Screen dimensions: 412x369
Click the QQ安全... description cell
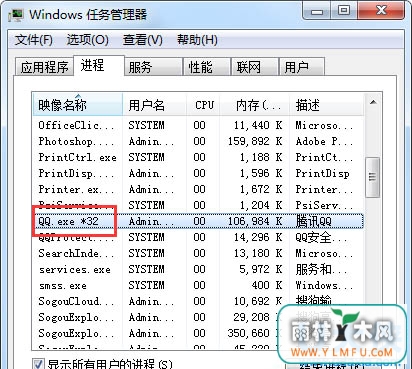[x=321, y=237]
